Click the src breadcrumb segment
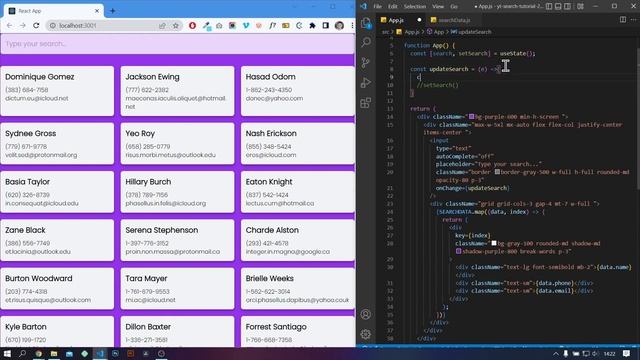640x360 pixels. [385, 31]
